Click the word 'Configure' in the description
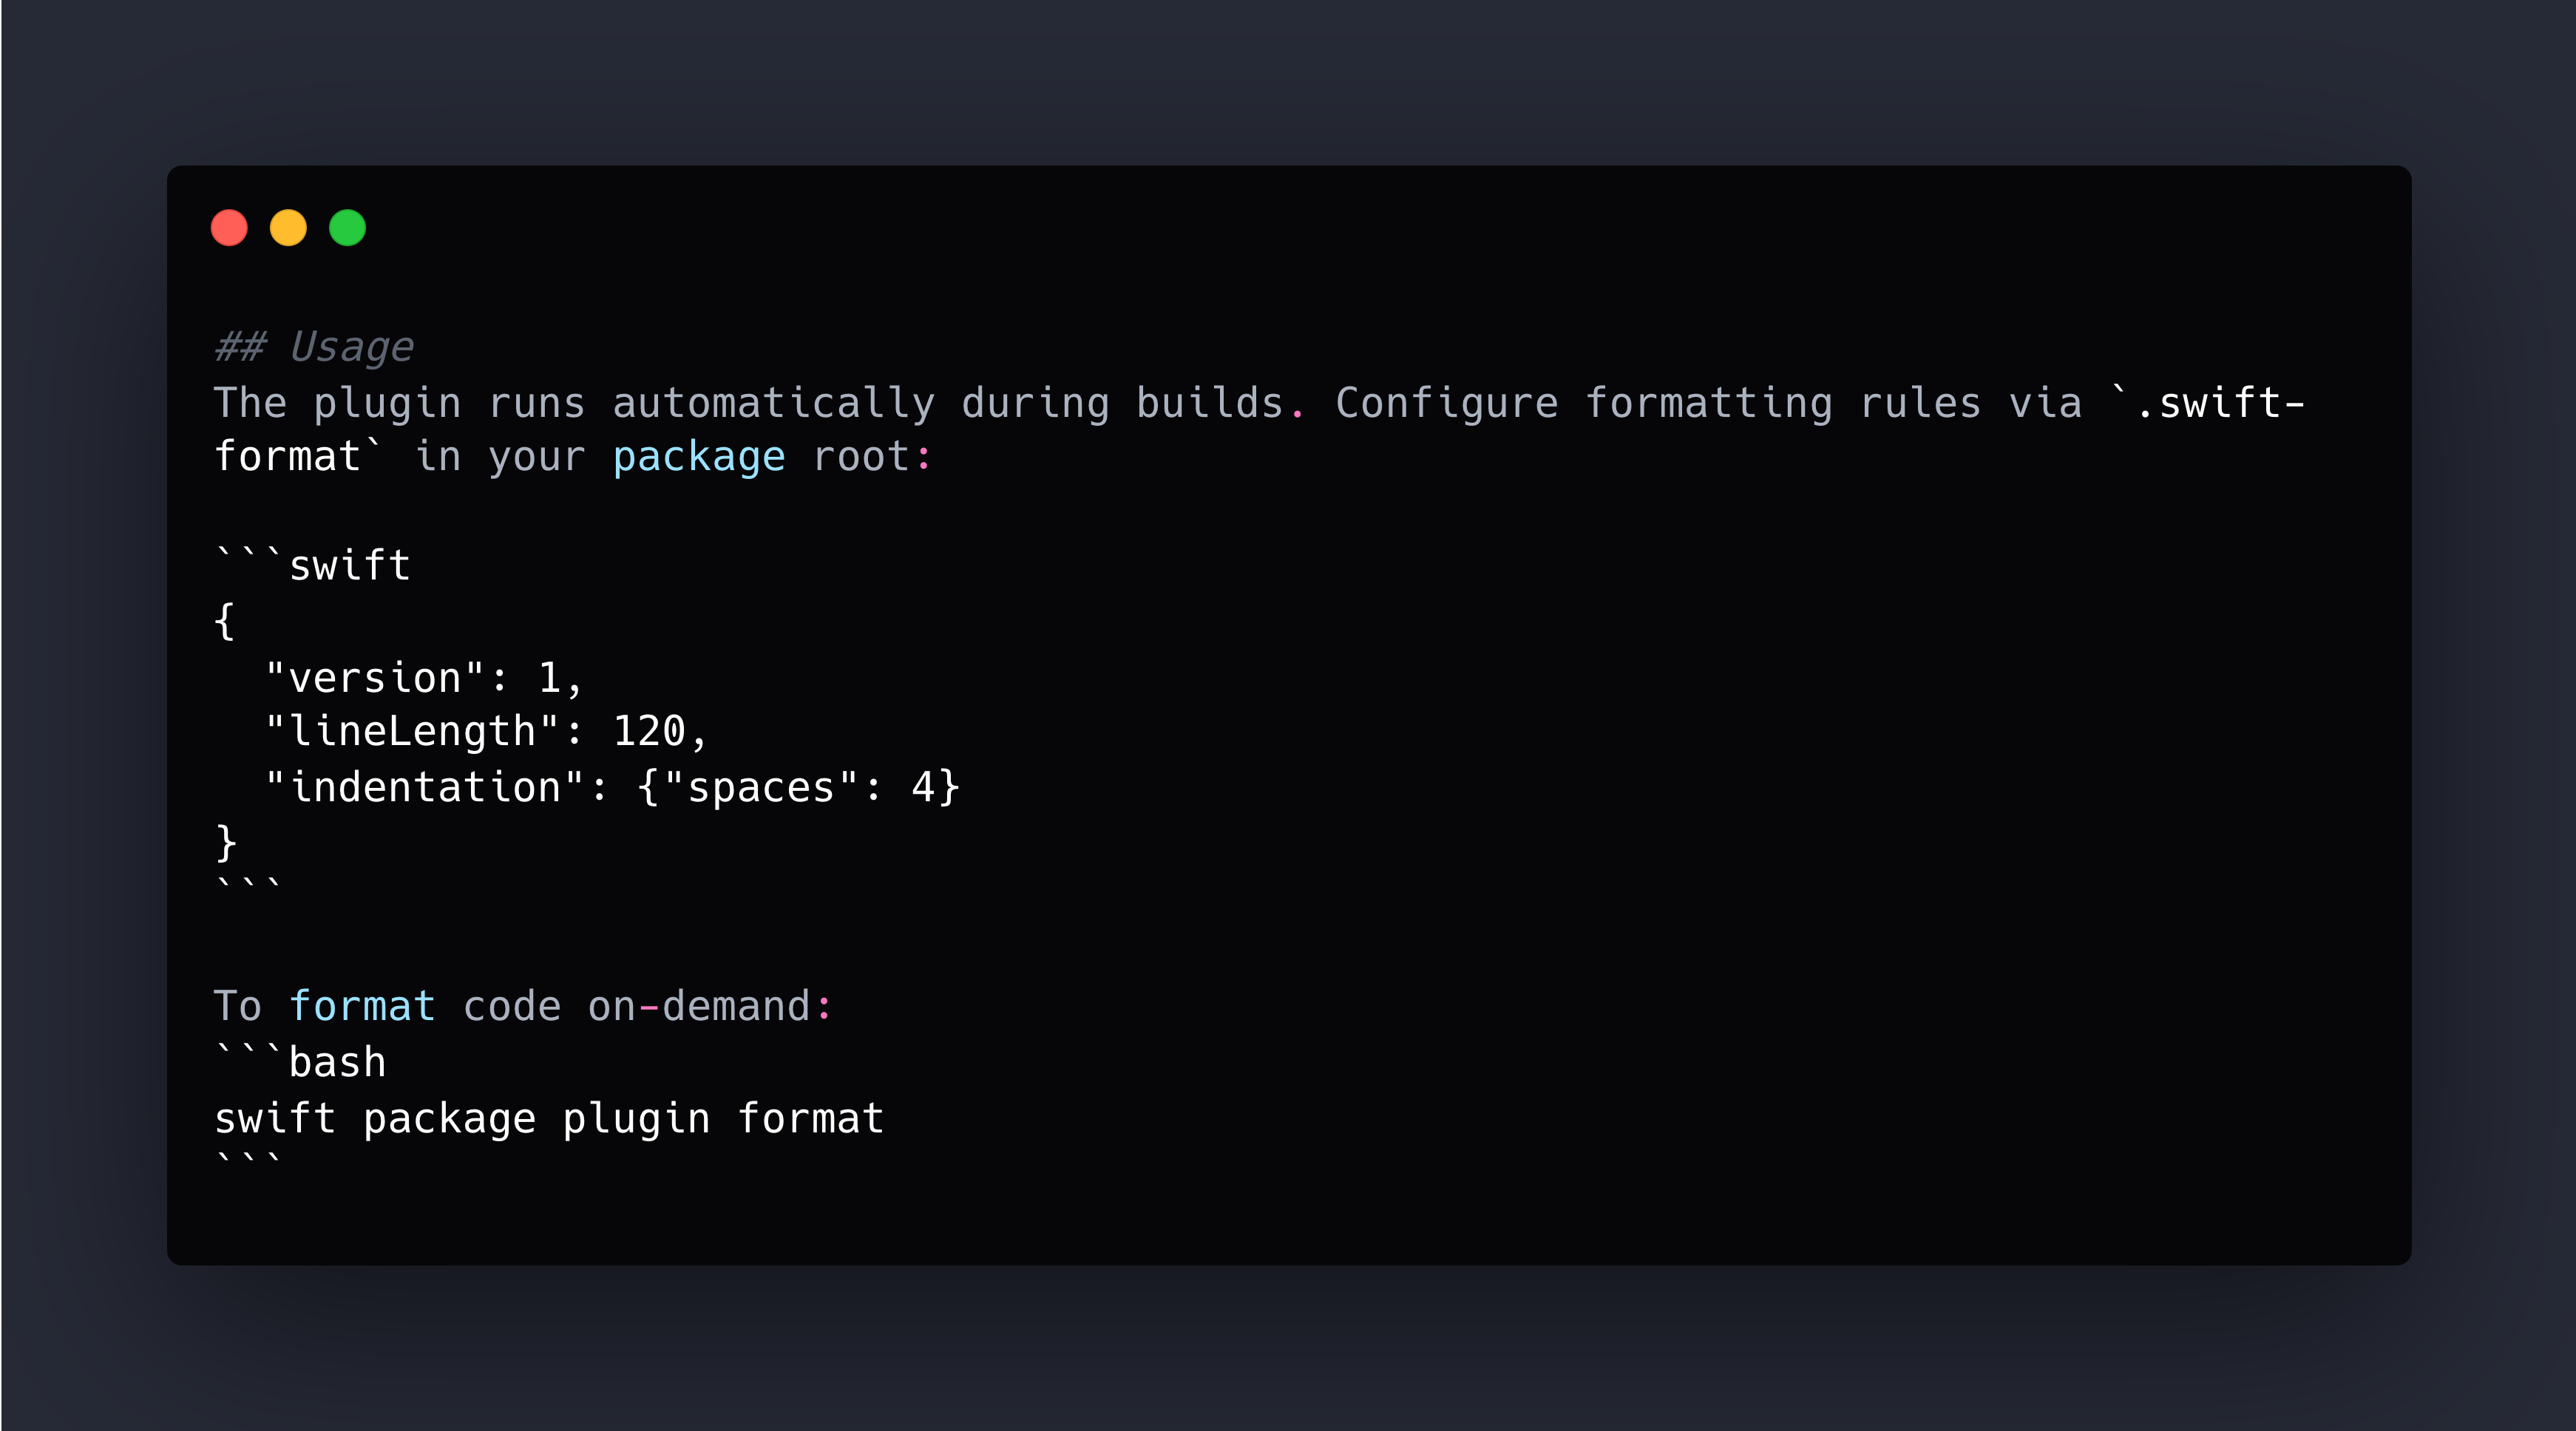 (1446, 403)
